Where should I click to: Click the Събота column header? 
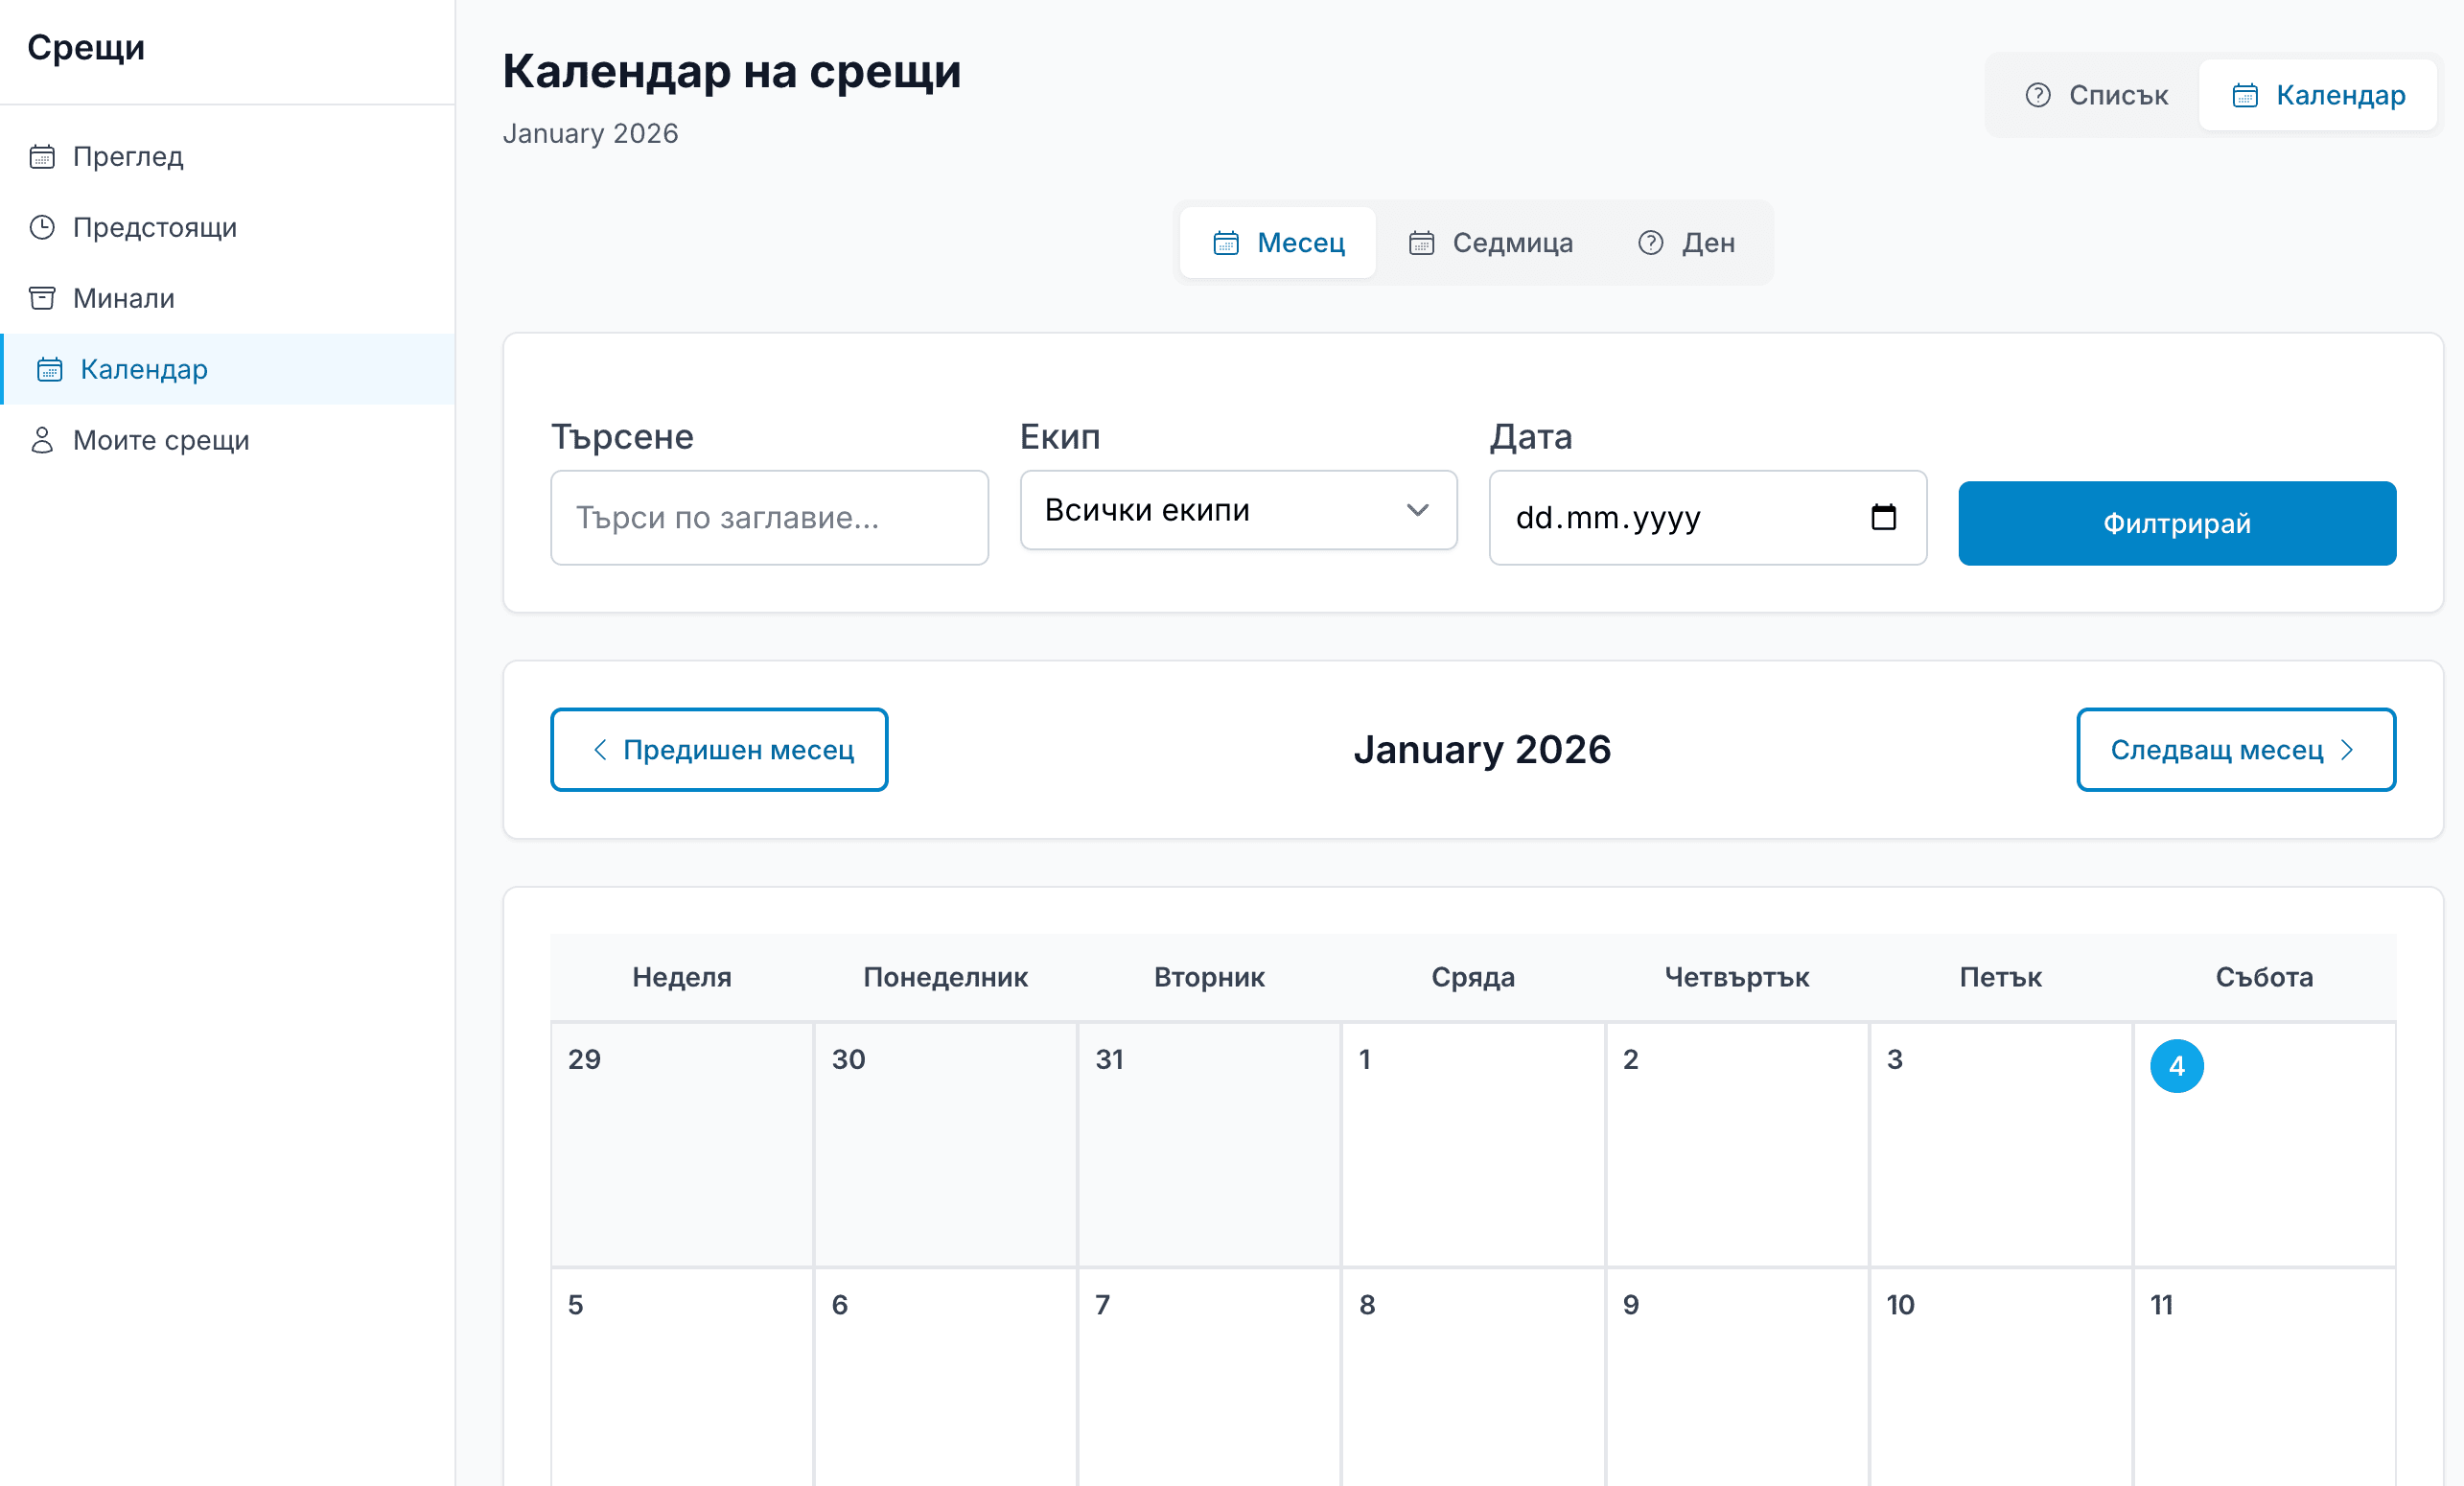[x=2265, y=977]
